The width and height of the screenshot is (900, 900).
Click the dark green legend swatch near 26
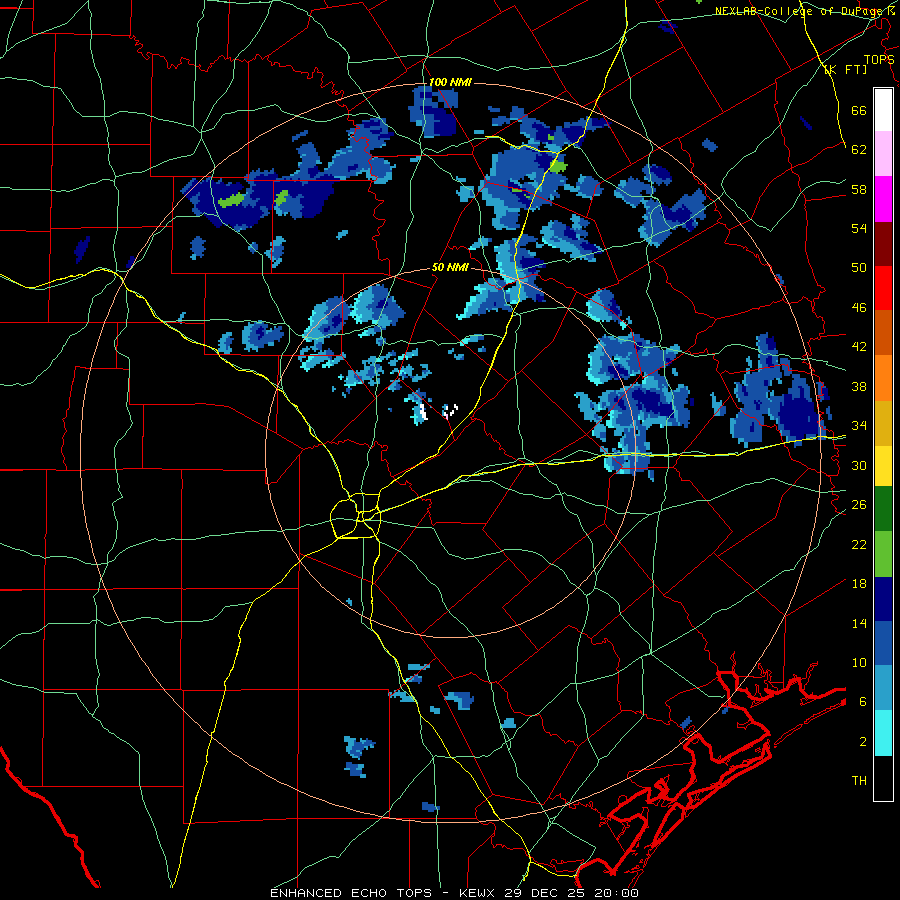[x=883, y=509]
